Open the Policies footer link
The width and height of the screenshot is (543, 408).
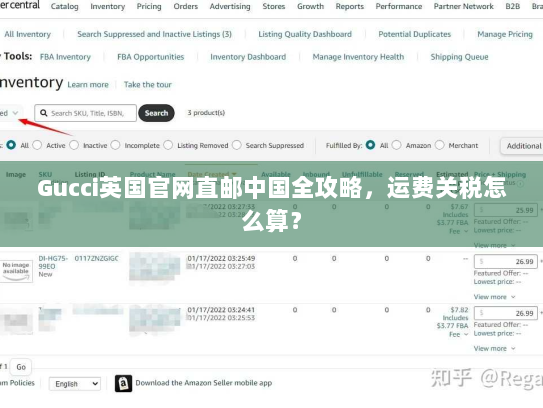(x=18, y=383)
